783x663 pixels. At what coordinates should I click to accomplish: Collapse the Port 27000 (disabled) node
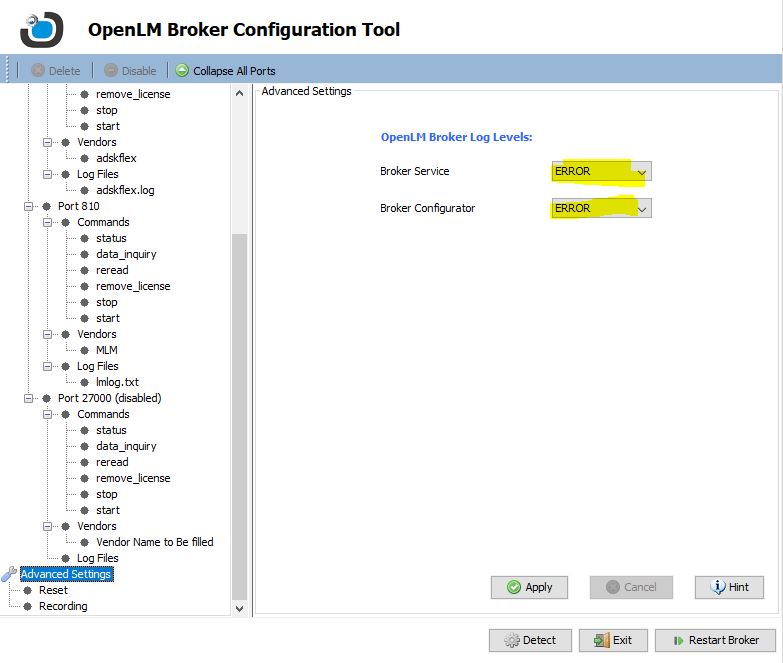29,398
